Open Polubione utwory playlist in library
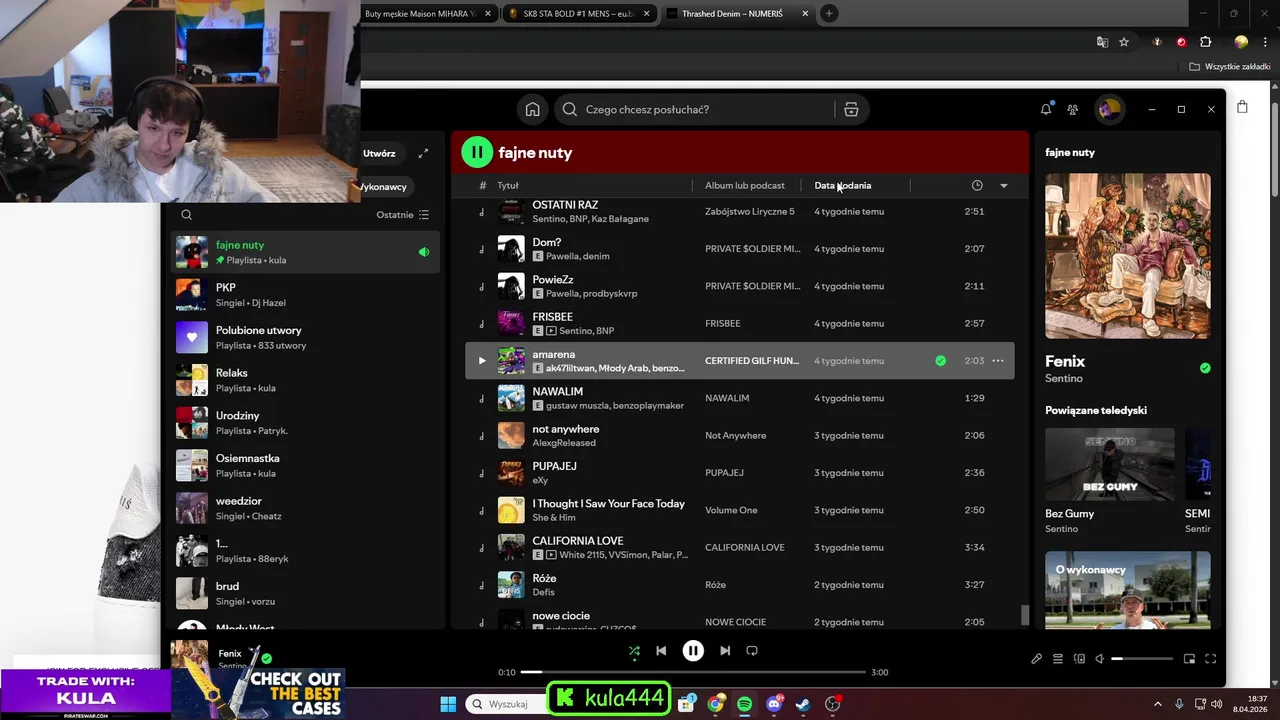Viewport: 1280px width, 720px height. [x=305, y=337]
